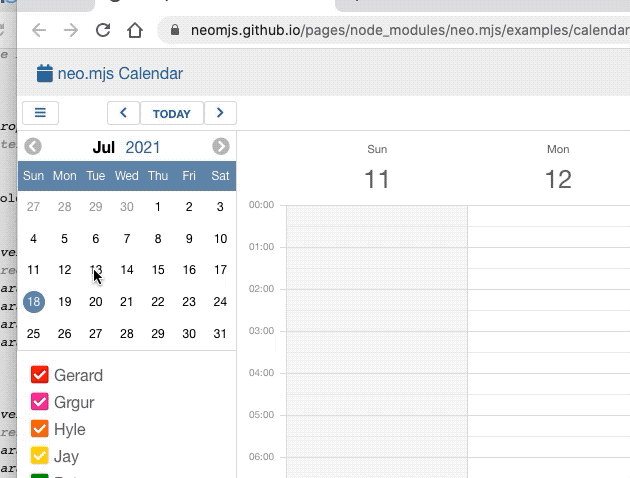Pick July 17 in date picker
The width and height of the screenshot is (630, 478).
220,270
